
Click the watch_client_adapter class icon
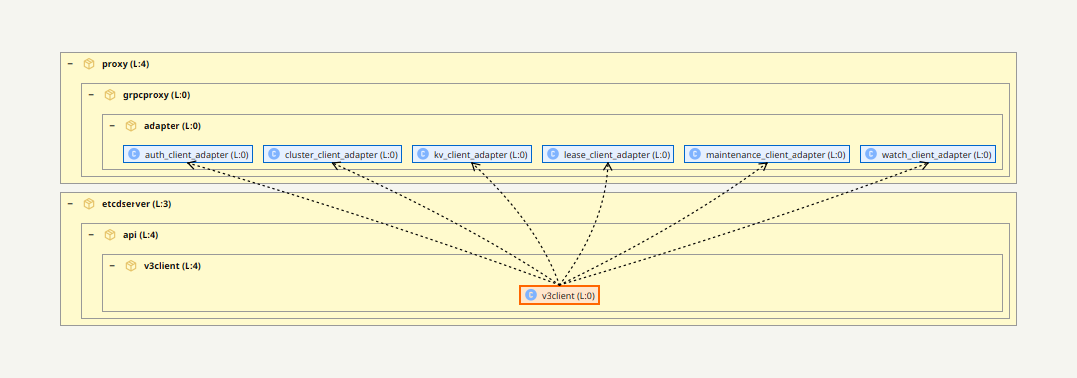871,155
